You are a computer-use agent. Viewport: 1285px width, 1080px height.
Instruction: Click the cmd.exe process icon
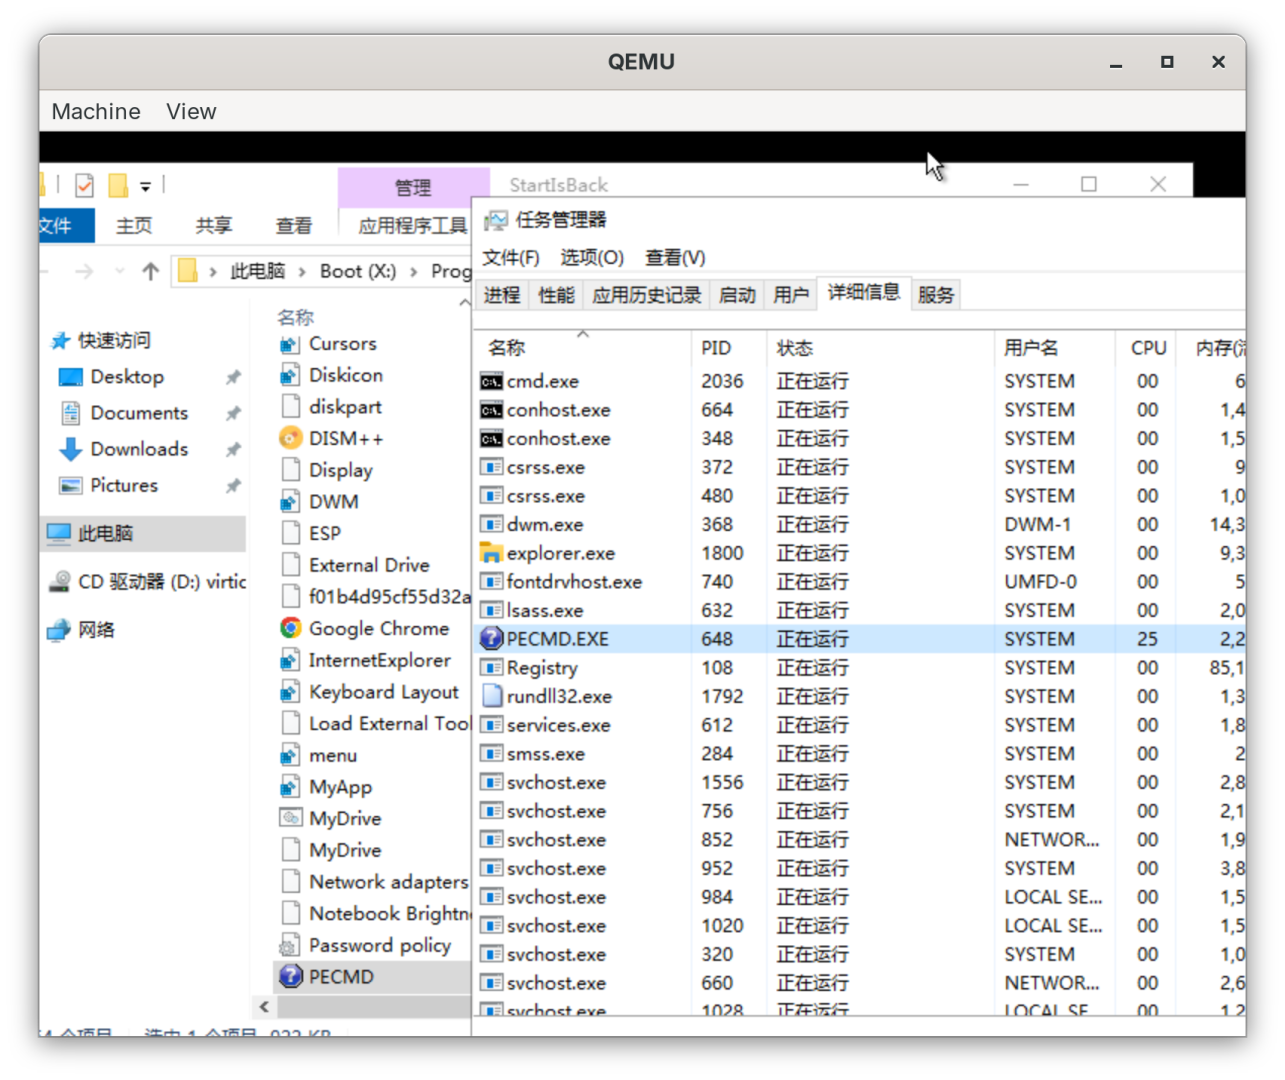click(x=491, y=381)
